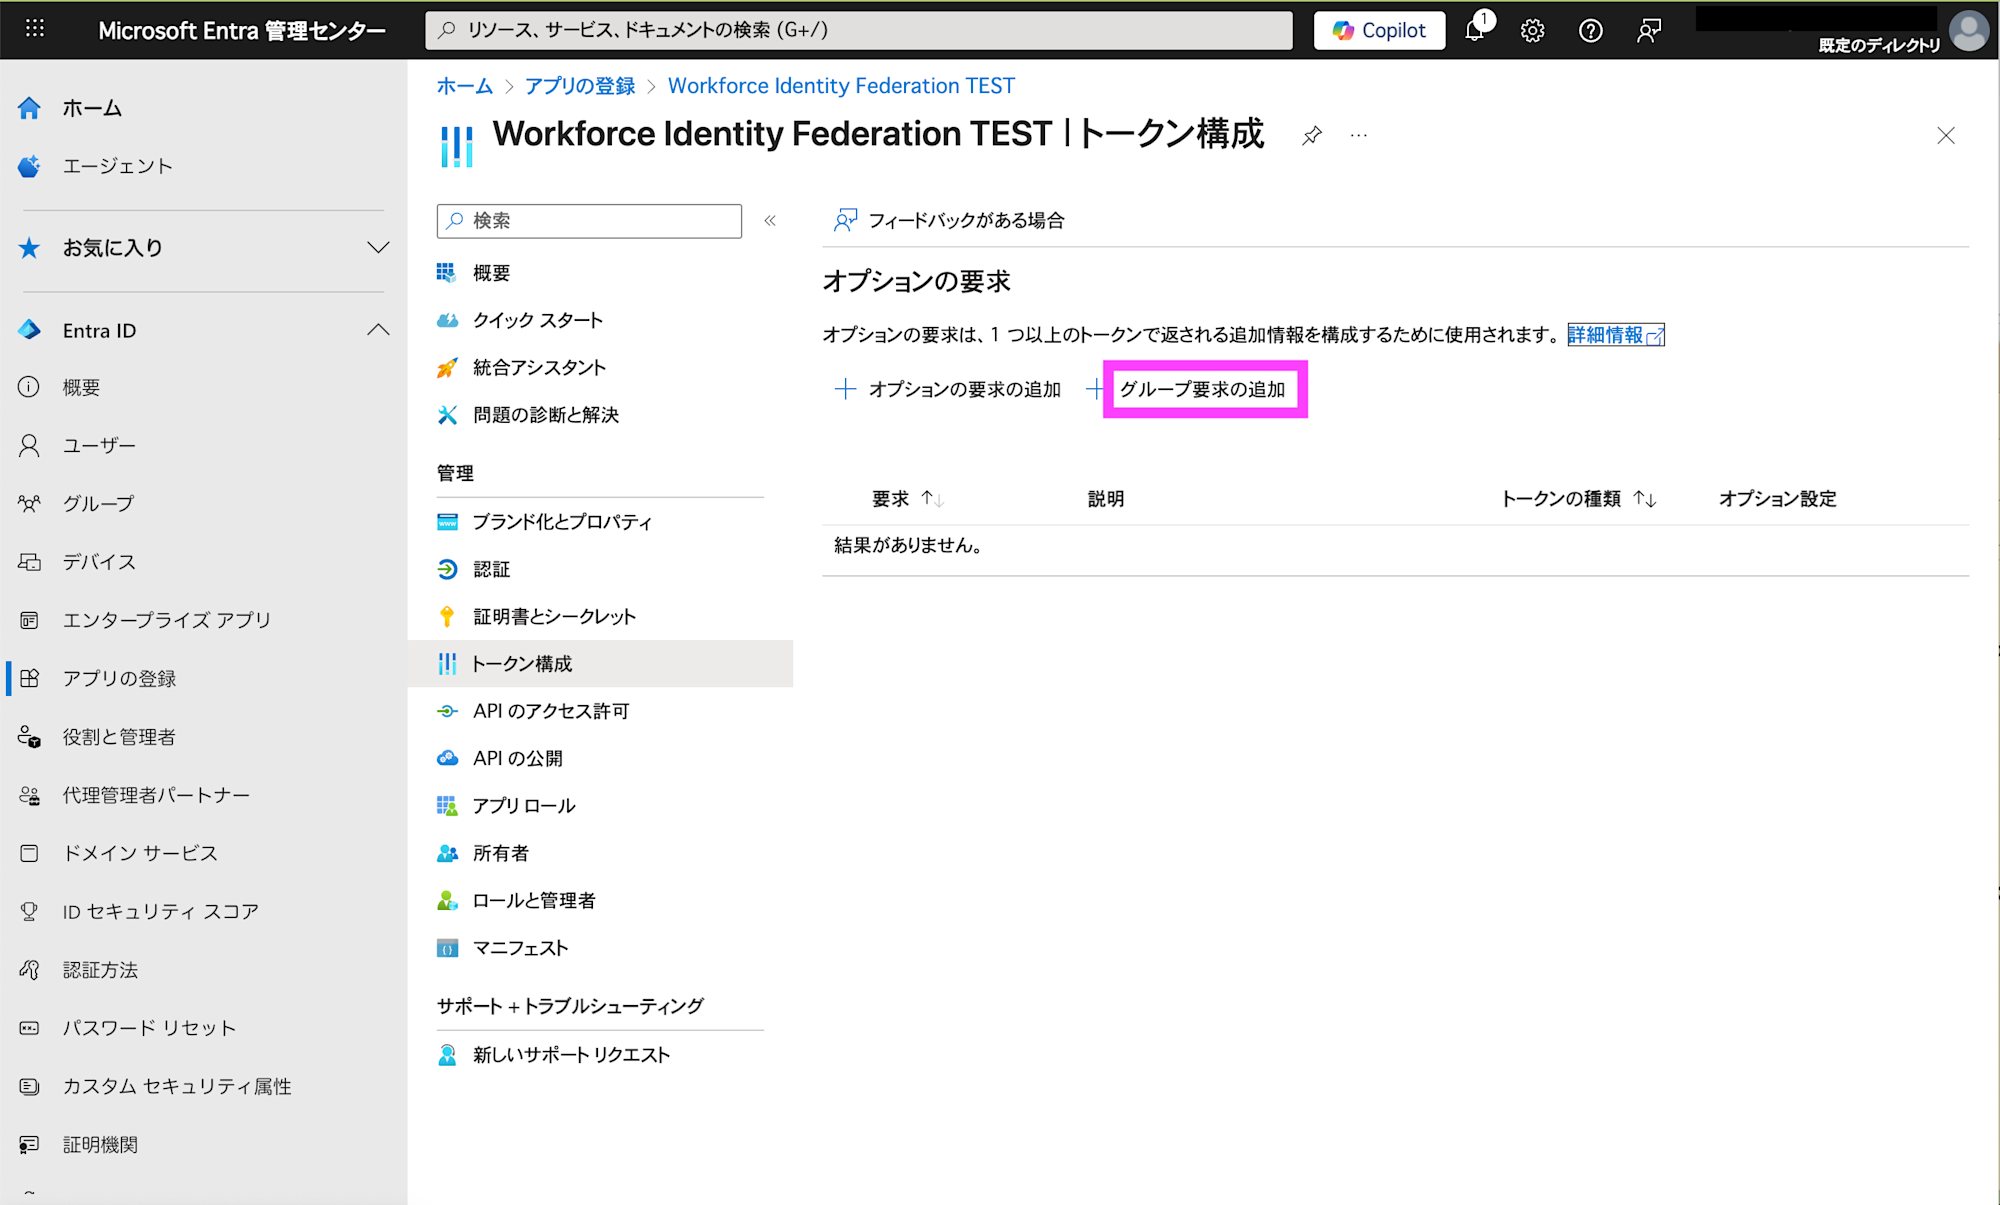Image resolution: width=2000 pixels, height=1205 pixels.
Task: Click the feedback person icon in top bar
Action: click(1648, 31)
